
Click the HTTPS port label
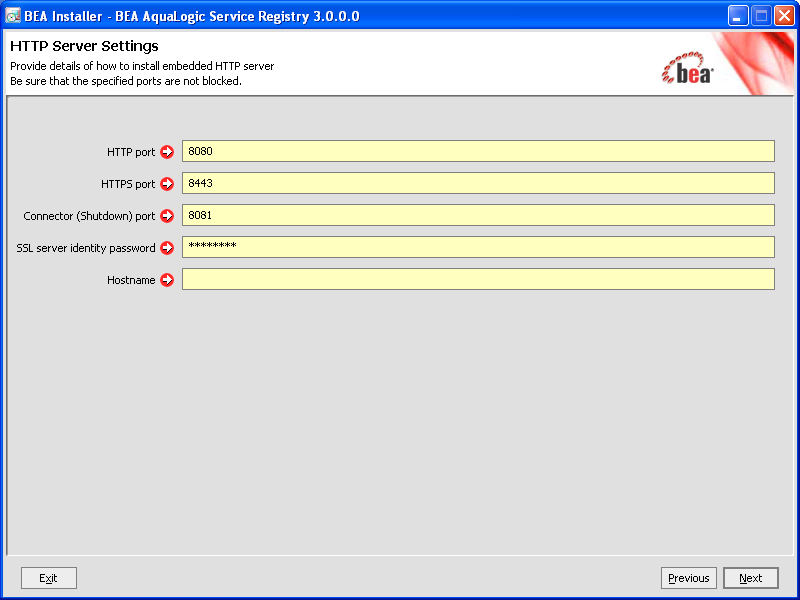(x=128, y=184)
